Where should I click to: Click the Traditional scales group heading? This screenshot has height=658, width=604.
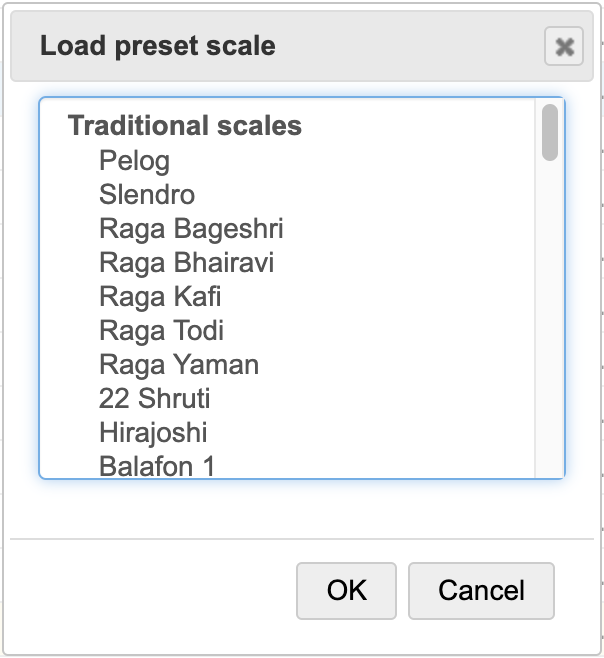tap(184, 126)
